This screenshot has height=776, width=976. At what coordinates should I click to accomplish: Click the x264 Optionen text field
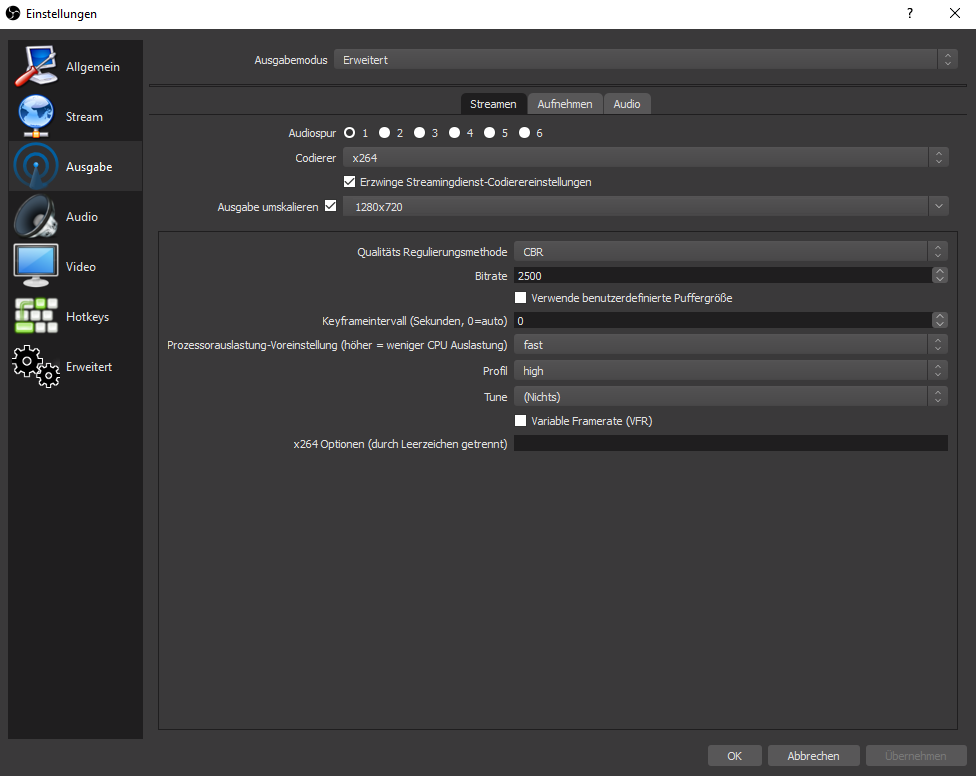coord(731,443)
